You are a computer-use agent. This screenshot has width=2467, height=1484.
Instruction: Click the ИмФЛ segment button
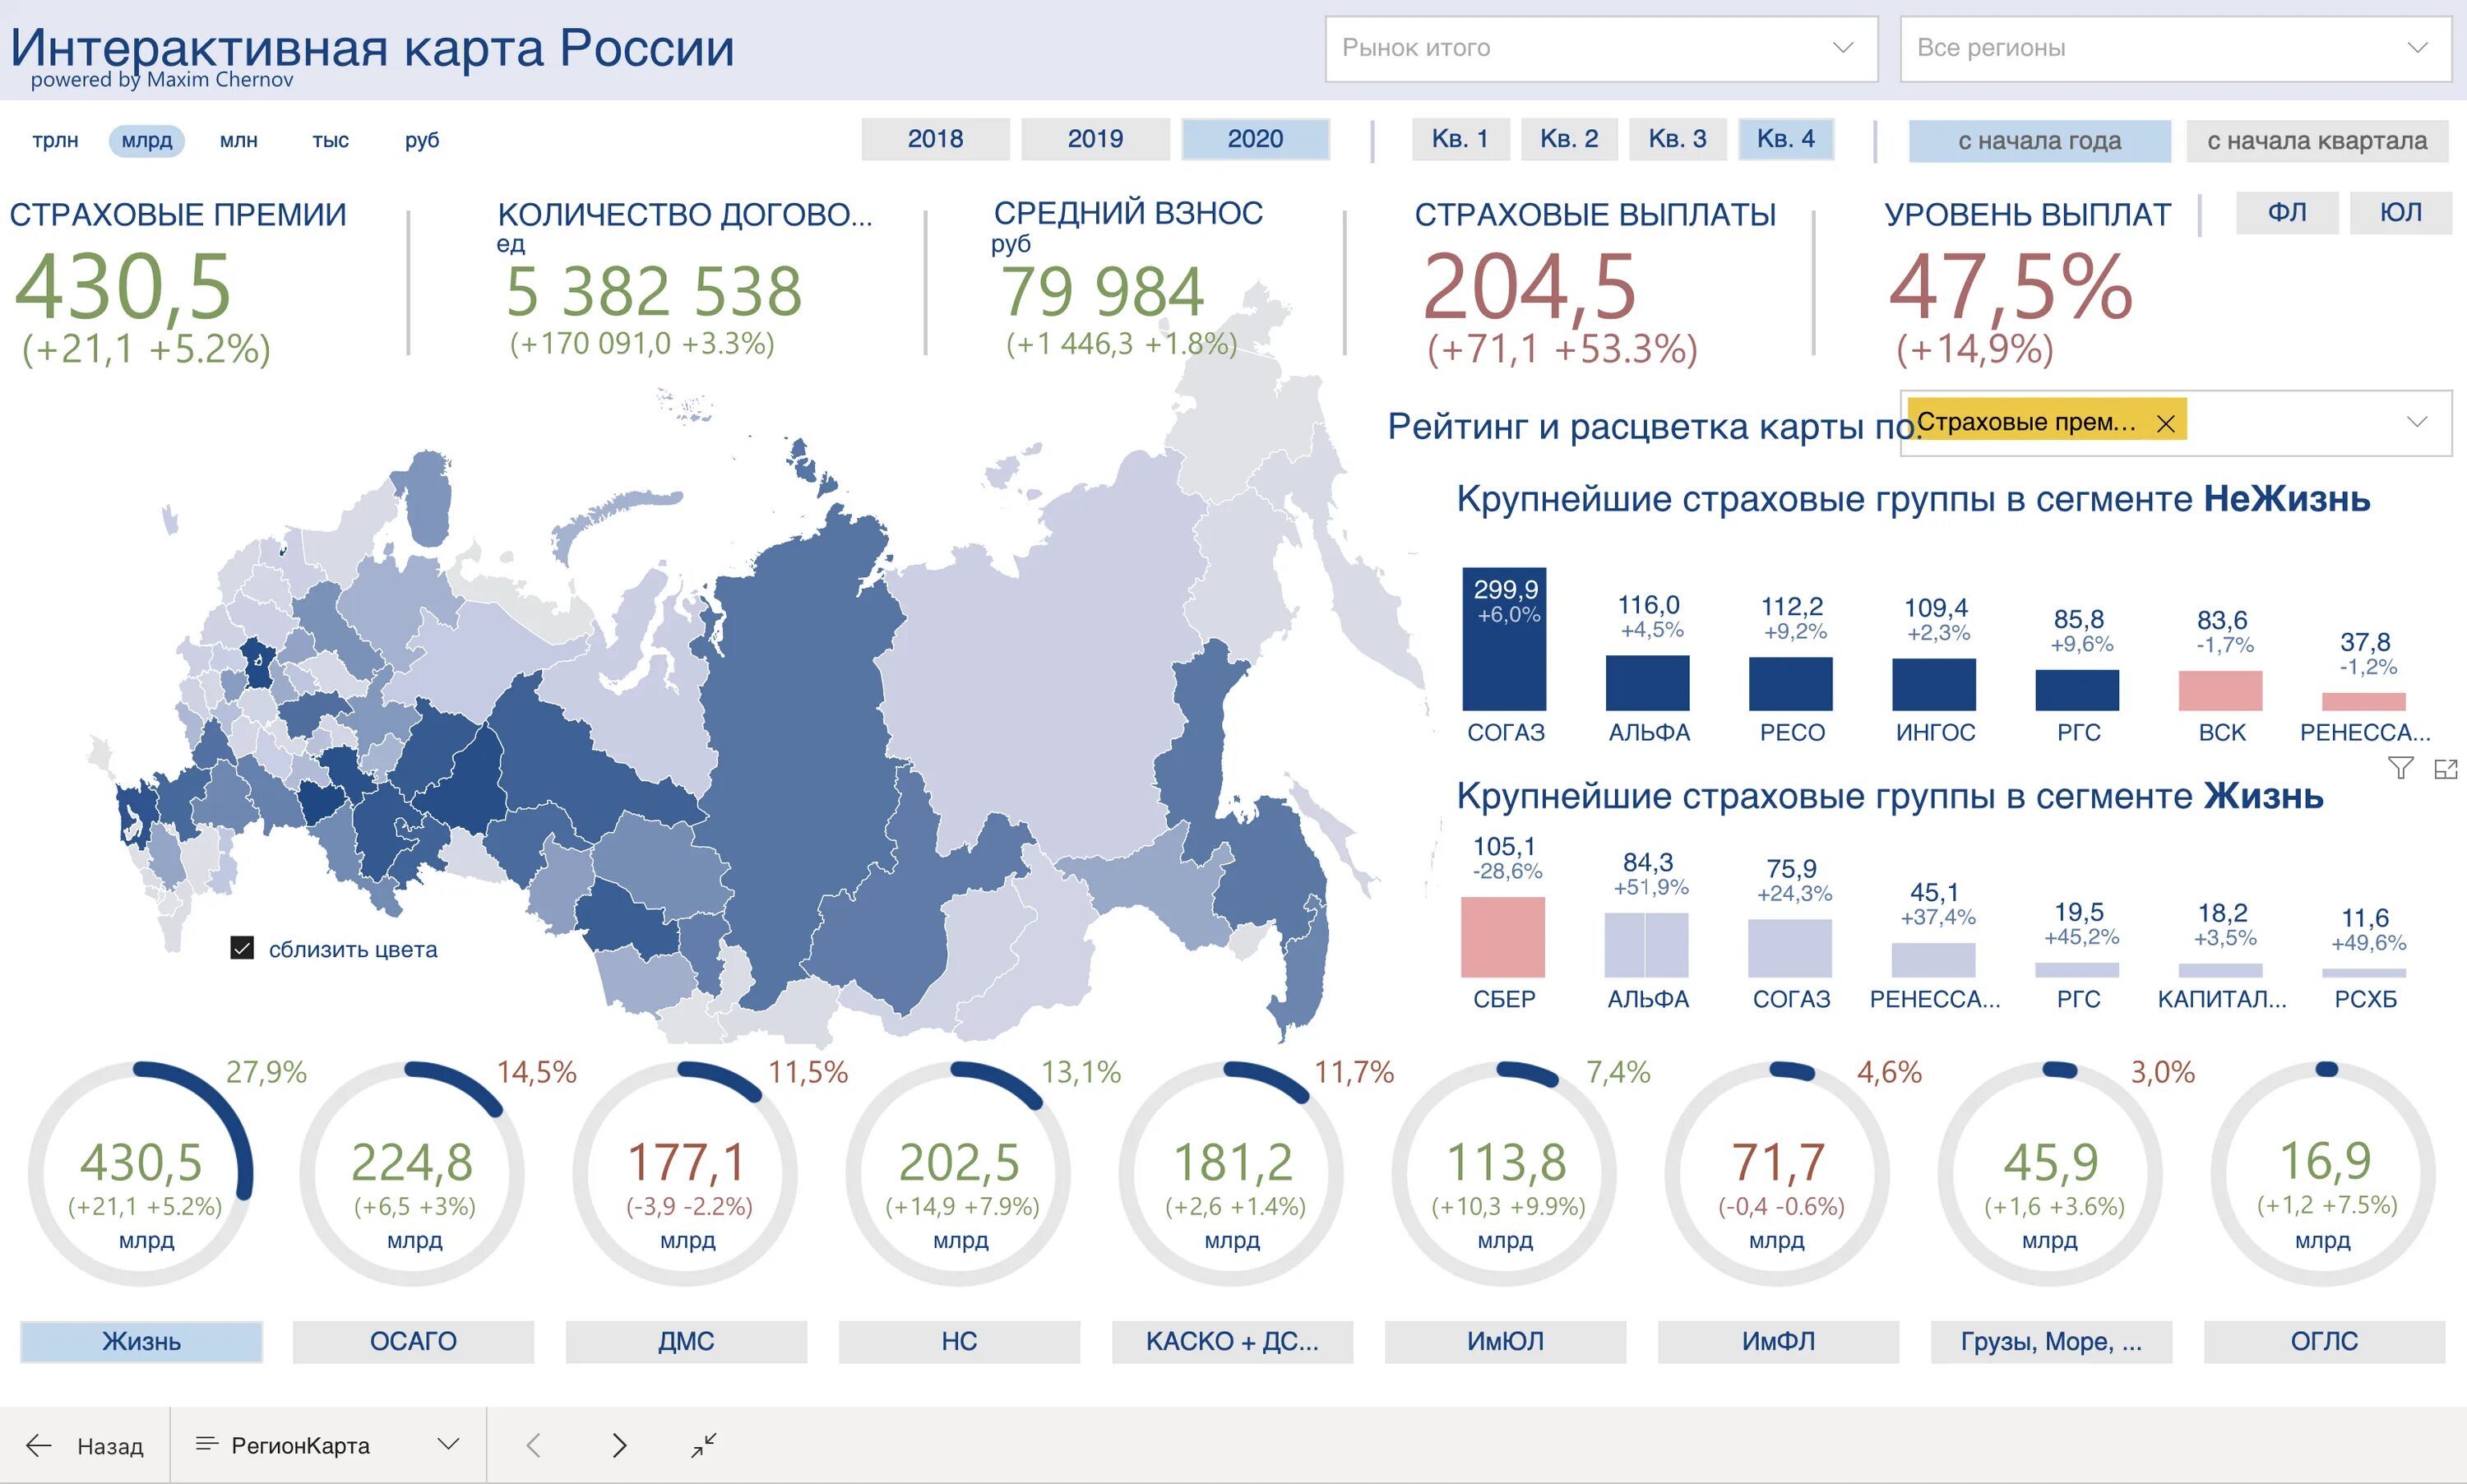point(1779,1342)
